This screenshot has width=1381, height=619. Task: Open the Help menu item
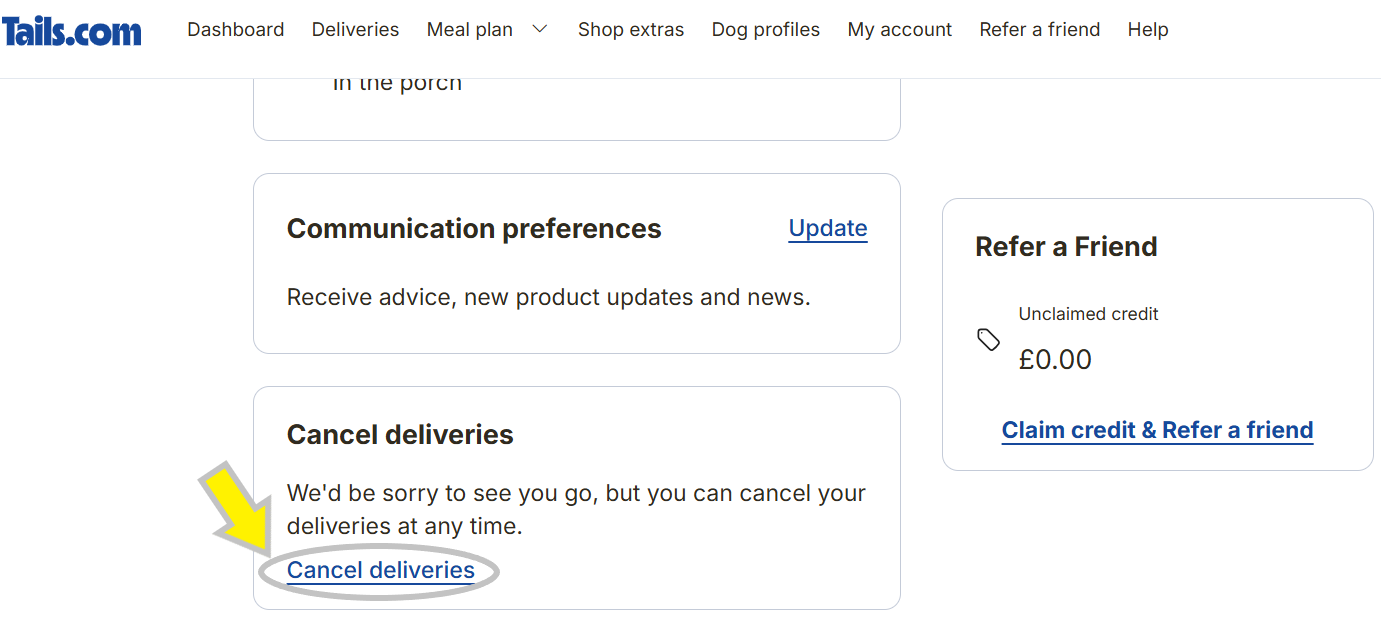[1147, 30]
